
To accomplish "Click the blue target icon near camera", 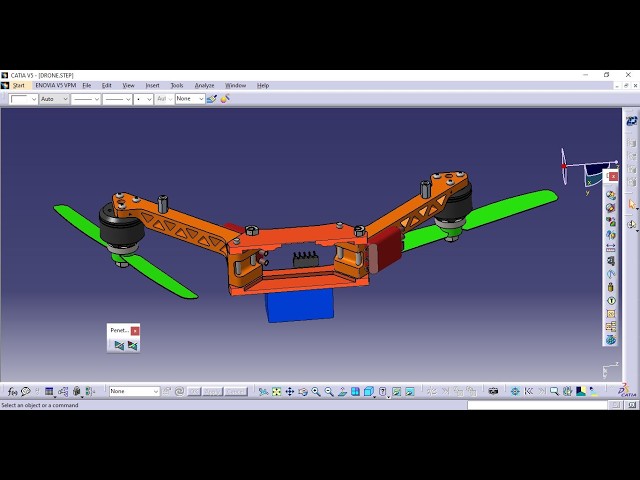I will (515, 391).
